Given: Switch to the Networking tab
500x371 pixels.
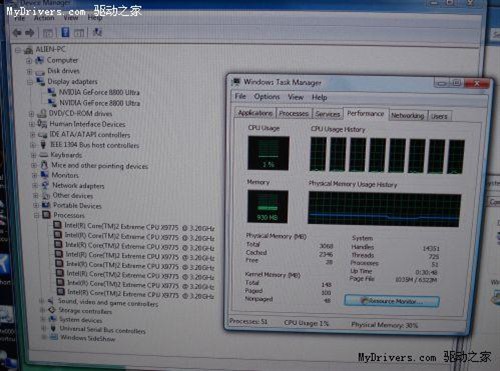Looking at the screenshot, I should 407,116.
